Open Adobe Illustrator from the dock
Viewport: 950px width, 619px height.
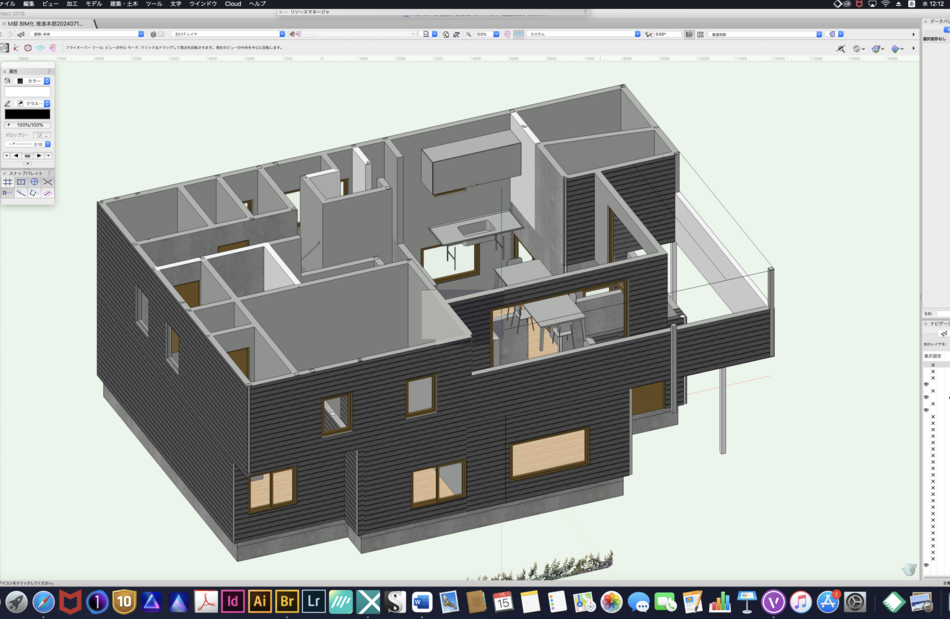click(260, 601)
